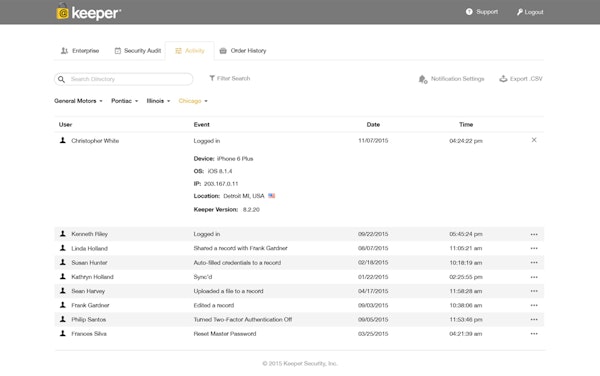Open Notification Settings label
Image resolution: width=600 pixels, height=376 pixels.
point(457,79)
